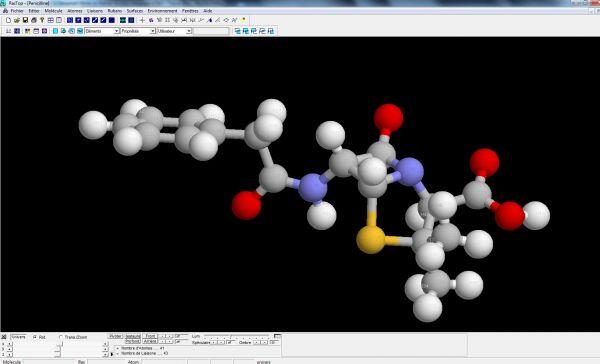Image resolution: width=600 pixels, height=364 pixels.
Task: Click the crosshair center tool icon
Action: click(142, 20)
